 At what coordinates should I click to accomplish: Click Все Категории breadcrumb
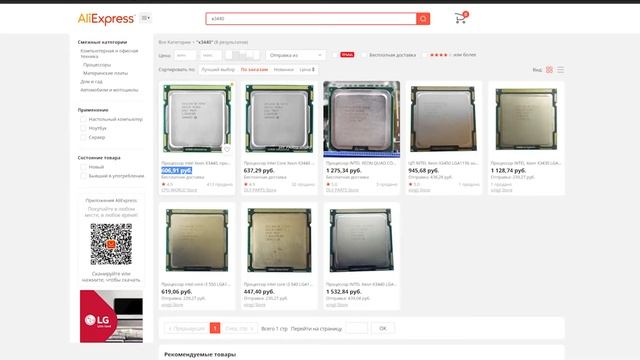pyautogui.click(x=174, y=42)
